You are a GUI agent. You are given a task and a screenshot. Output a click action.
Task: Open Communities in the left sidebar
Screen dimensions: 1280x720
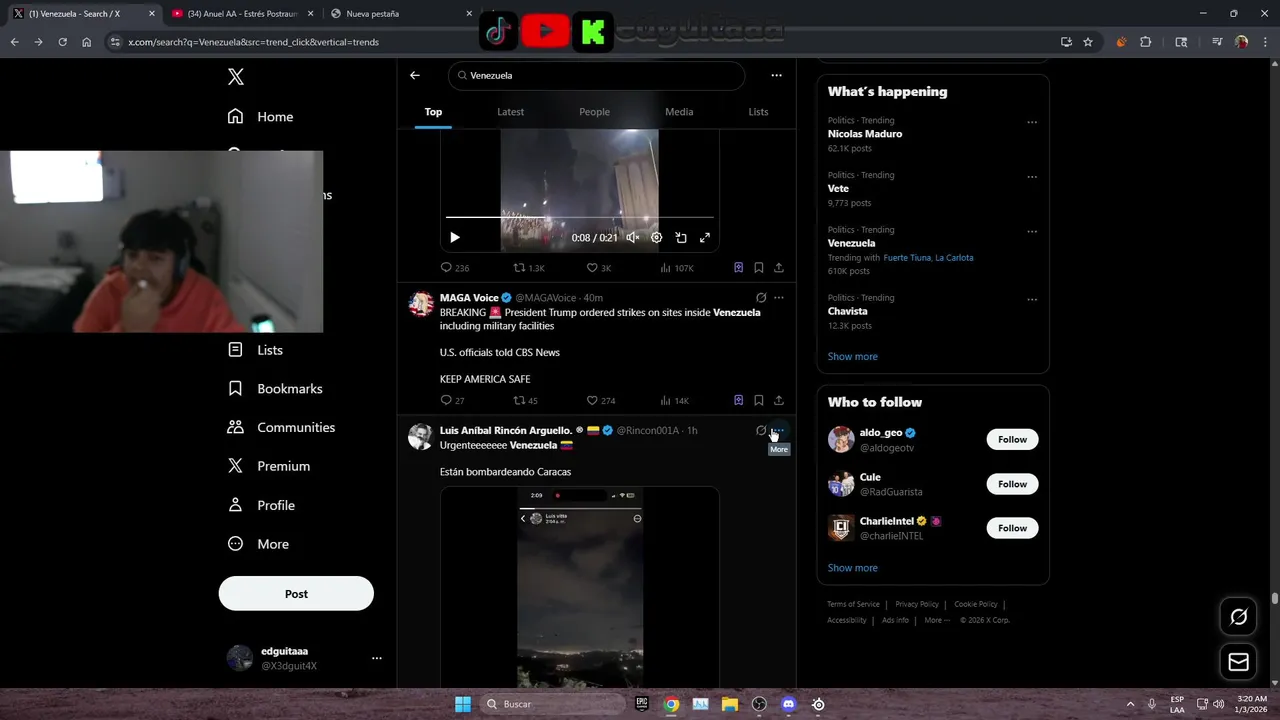[281, 427]
